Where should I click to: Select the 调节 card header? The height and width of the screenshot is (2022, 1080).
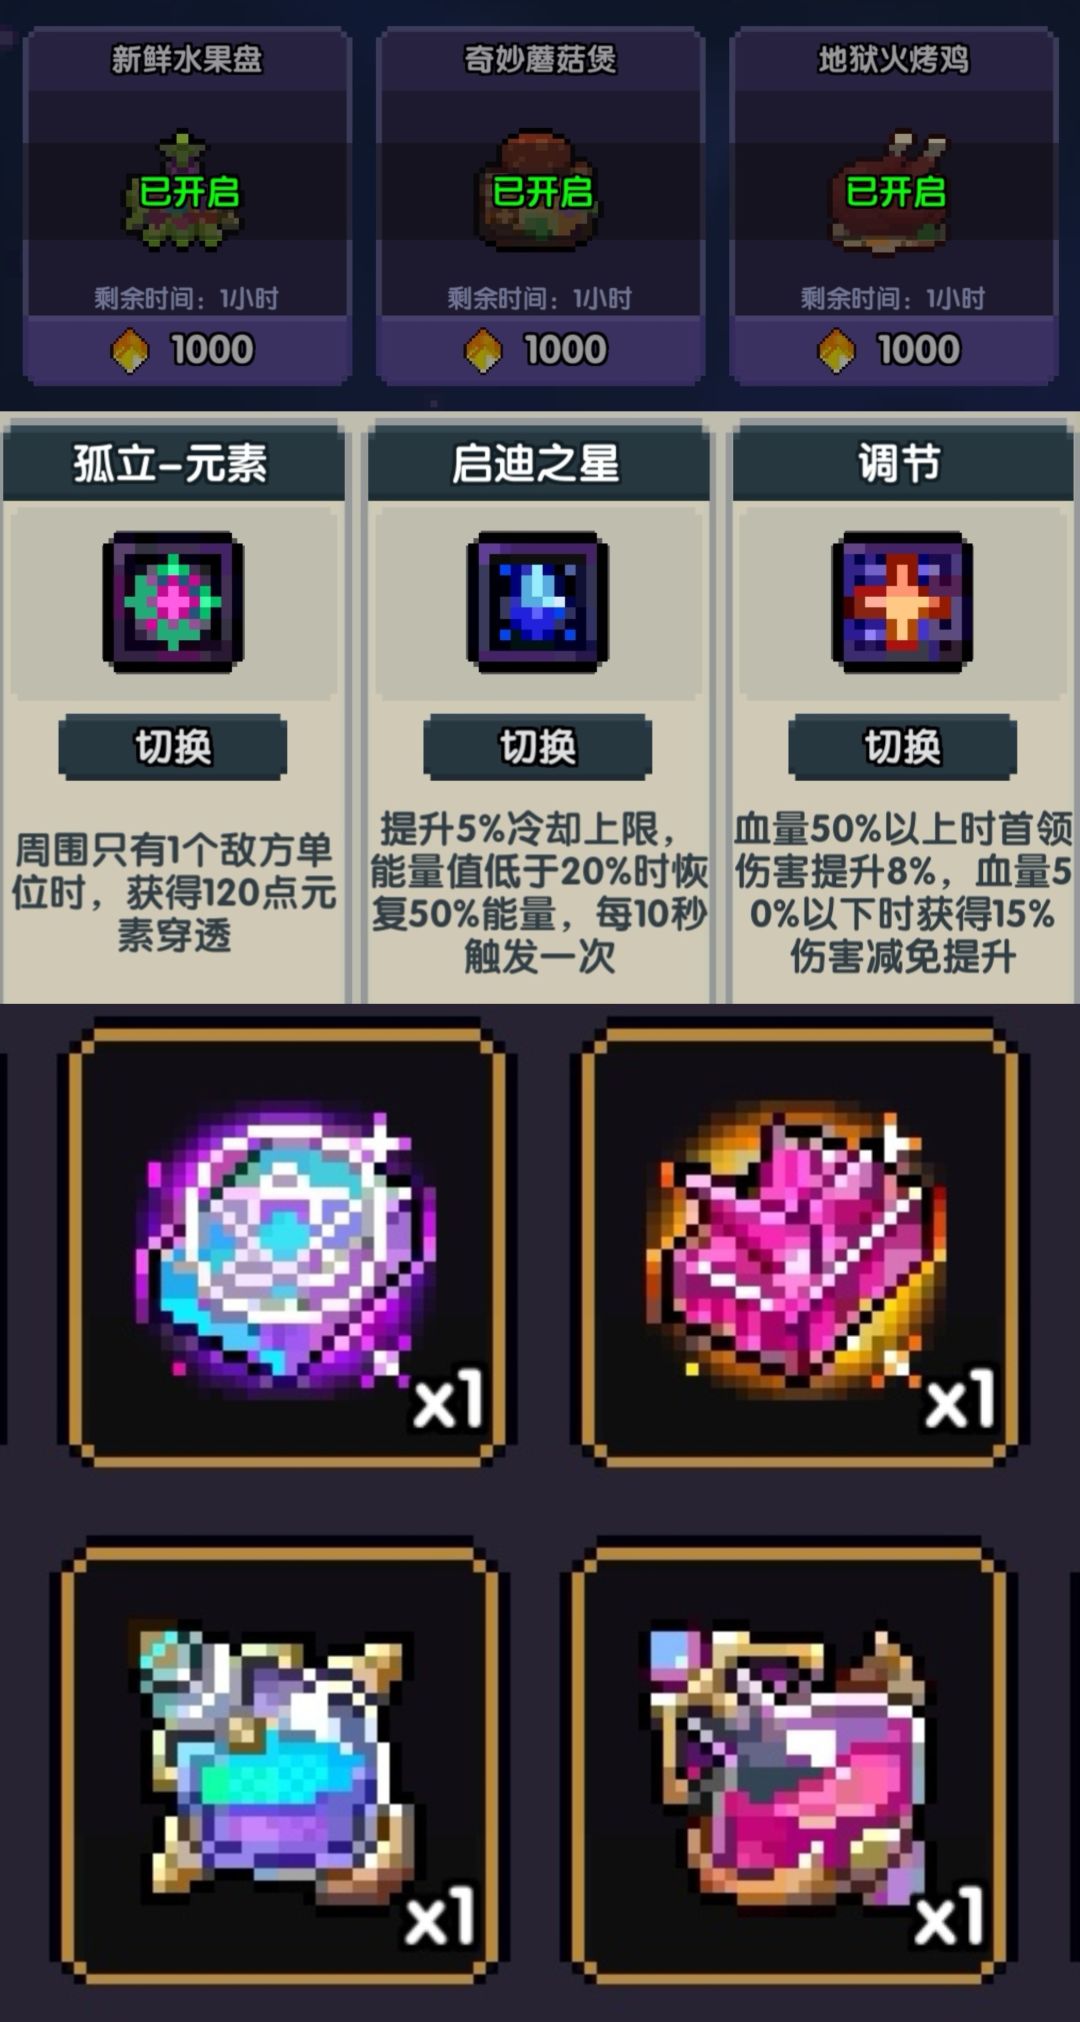tap(902, 464)
